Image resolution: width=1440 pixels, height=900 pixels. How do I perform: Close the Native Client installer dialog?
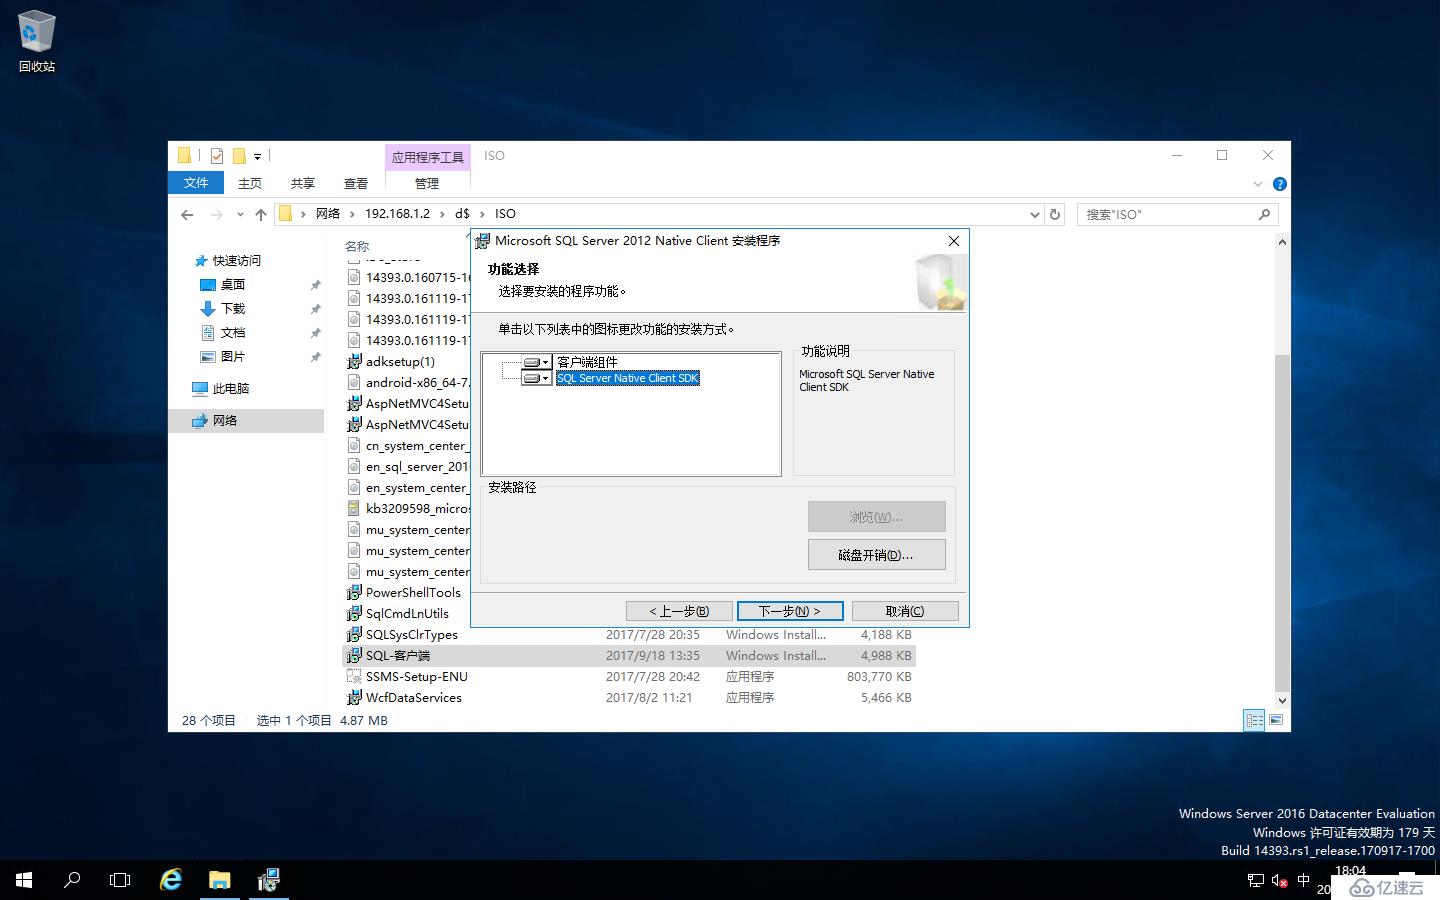coord(953,241)
